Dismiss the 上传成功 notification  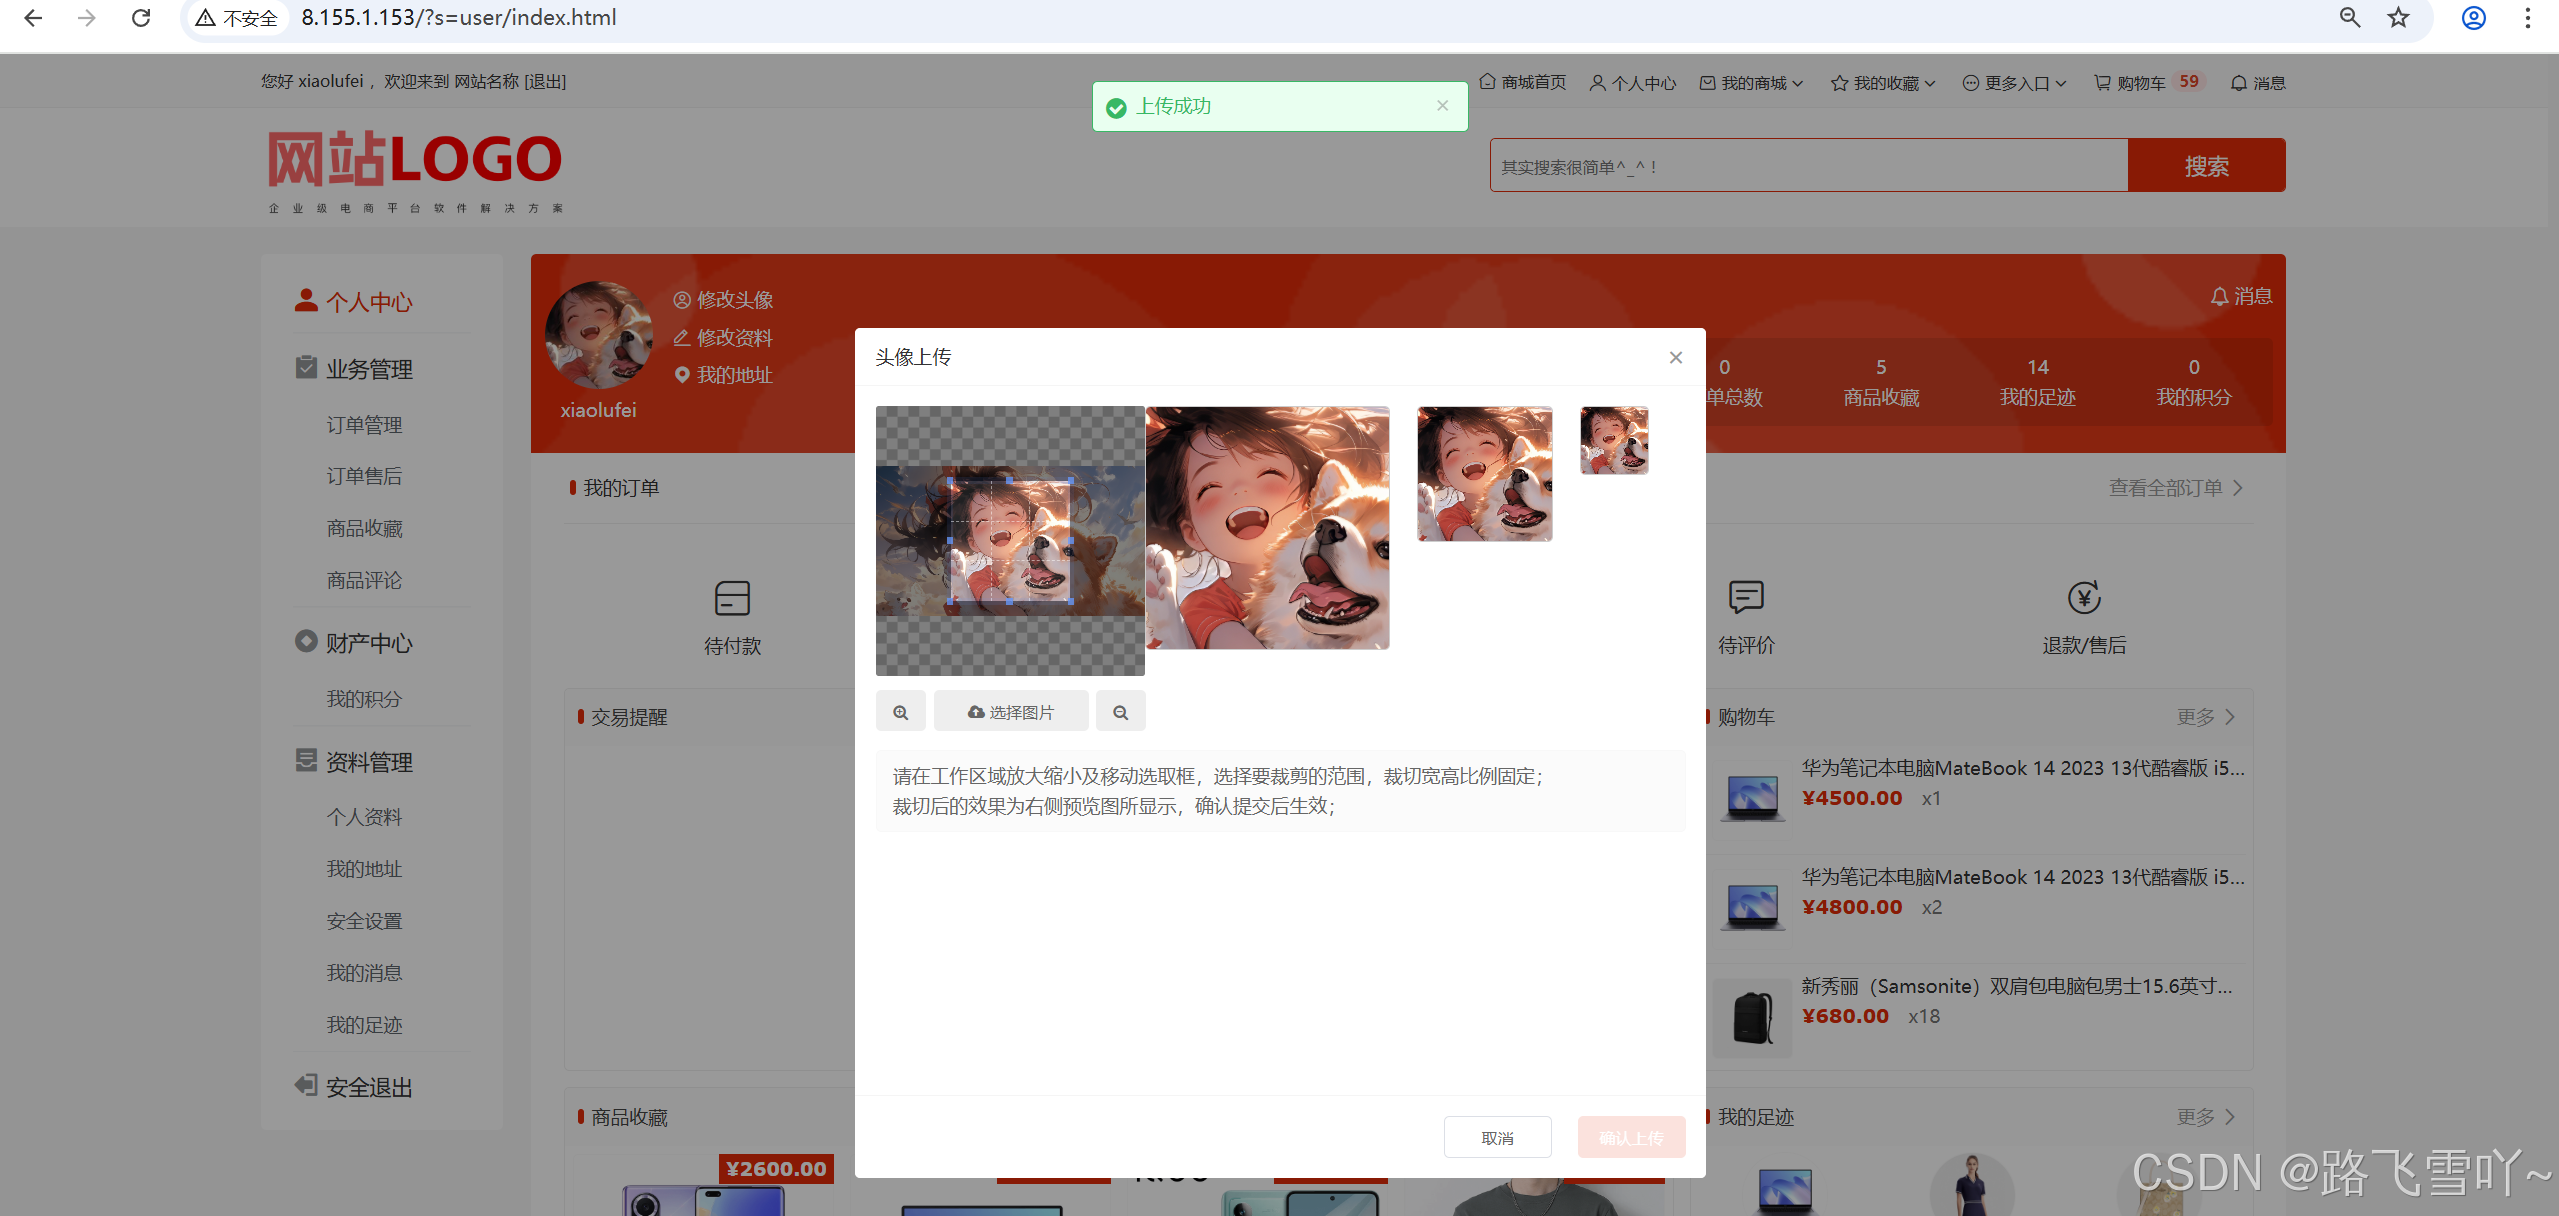pos(1442,106)
